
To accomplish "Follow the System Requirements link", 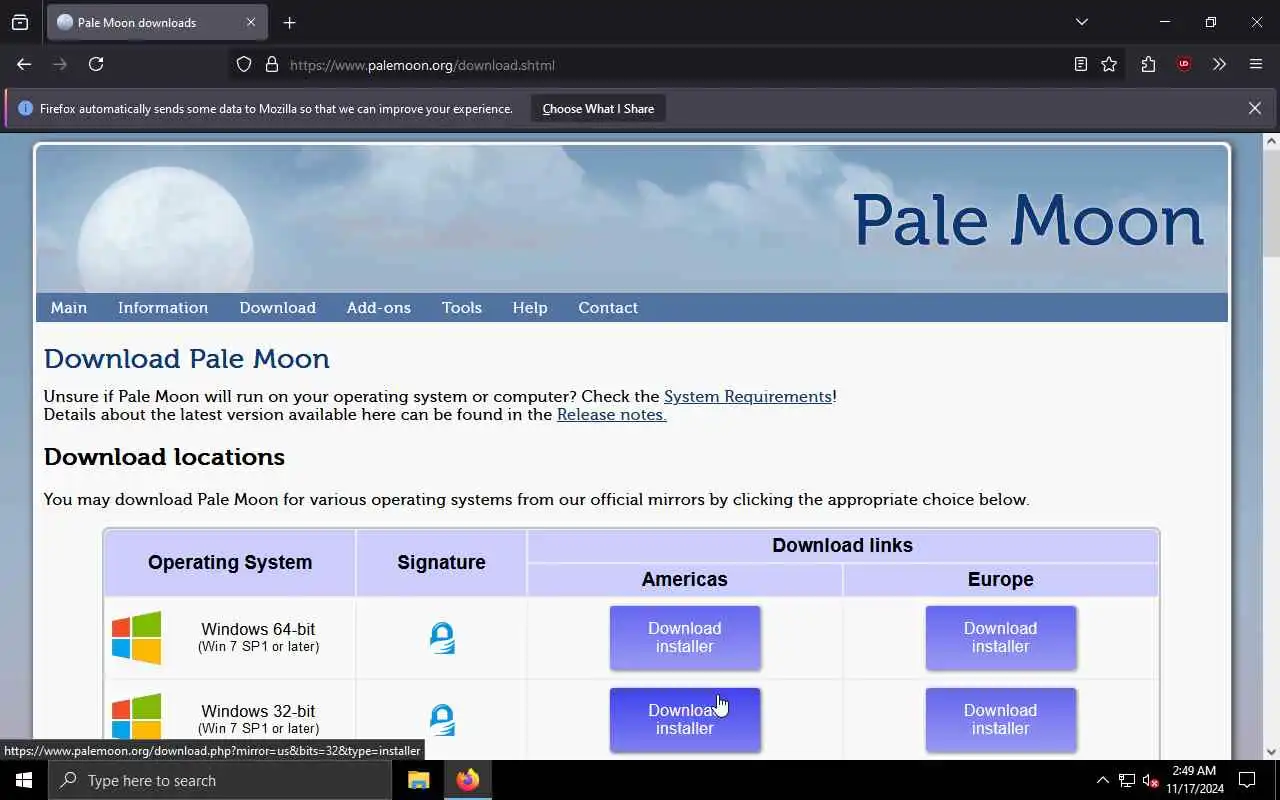I will click(748, 396).
